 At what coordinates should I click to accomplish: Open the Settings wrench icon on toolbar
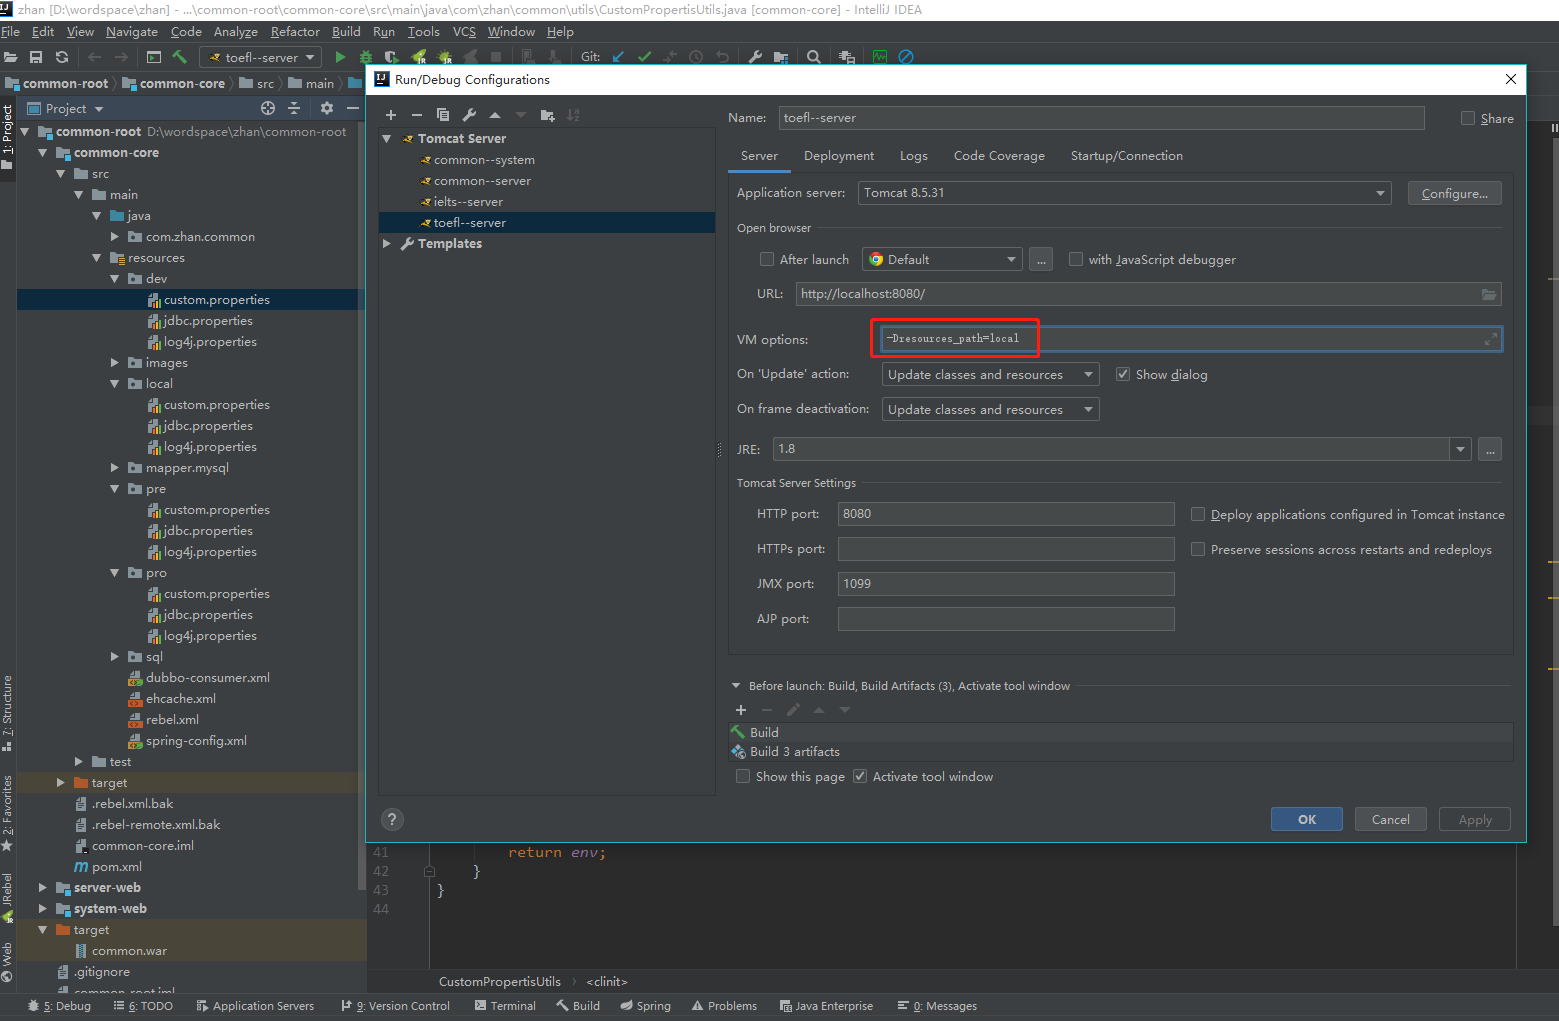(x=755, y=57)
